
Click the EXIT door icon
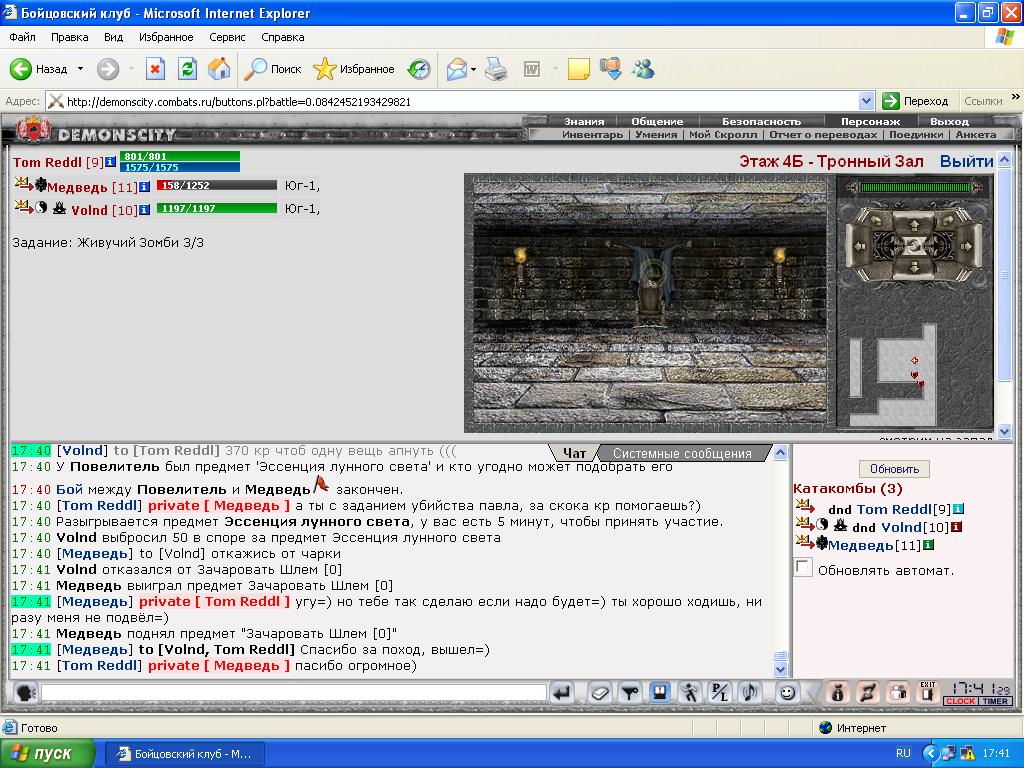[927, 692]
